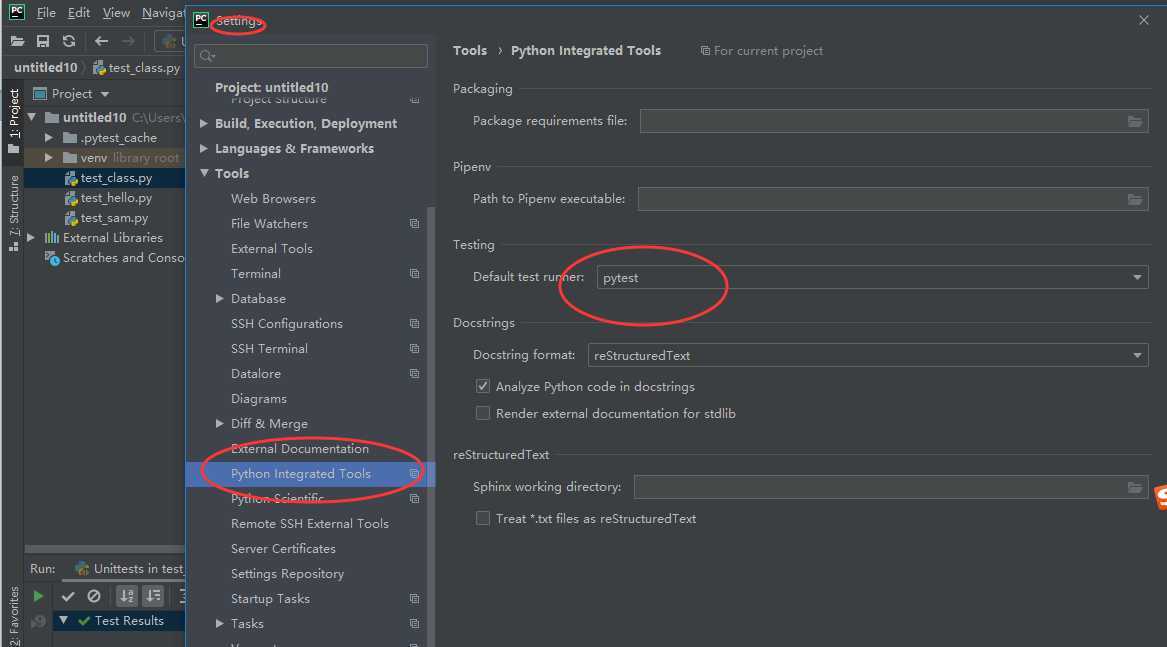Toggle Analyze Python code in docstrings
1167x647 pixels.
pos(483,386)
